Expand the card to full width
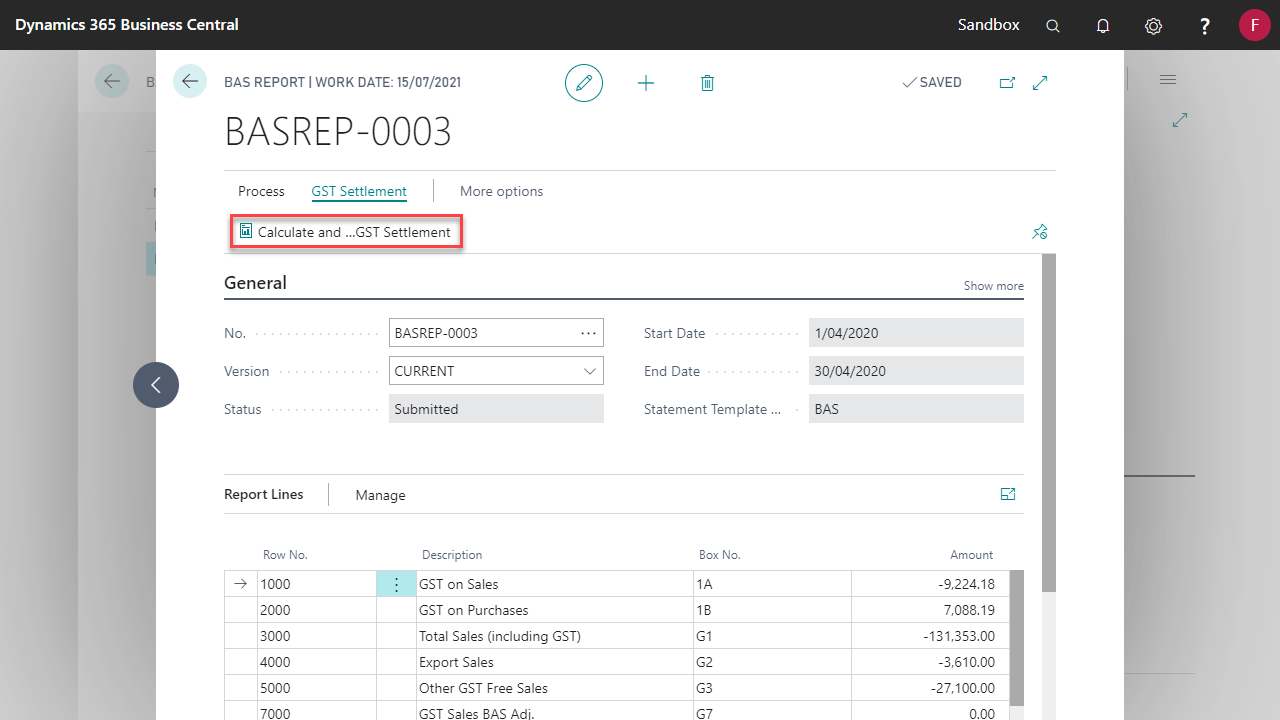Viewport: 1280px width, 720px height. pyautogui.click(x=1040, y=83)
